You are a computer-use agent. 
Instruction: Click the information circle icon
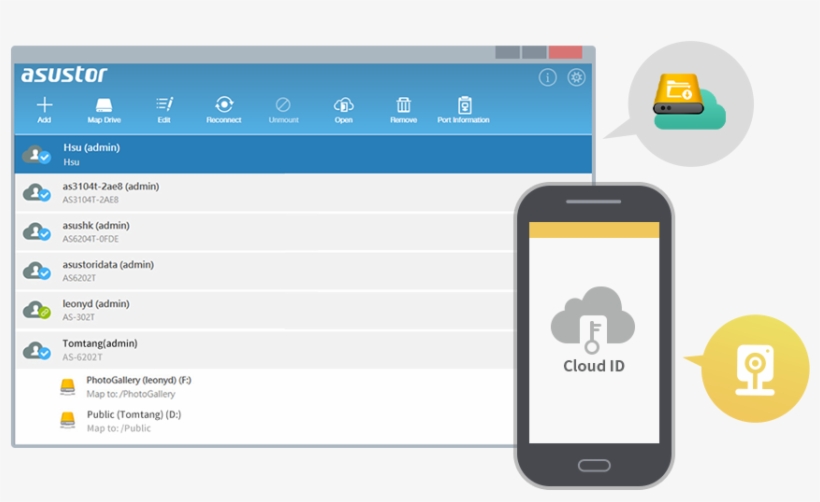coord(548,78)
